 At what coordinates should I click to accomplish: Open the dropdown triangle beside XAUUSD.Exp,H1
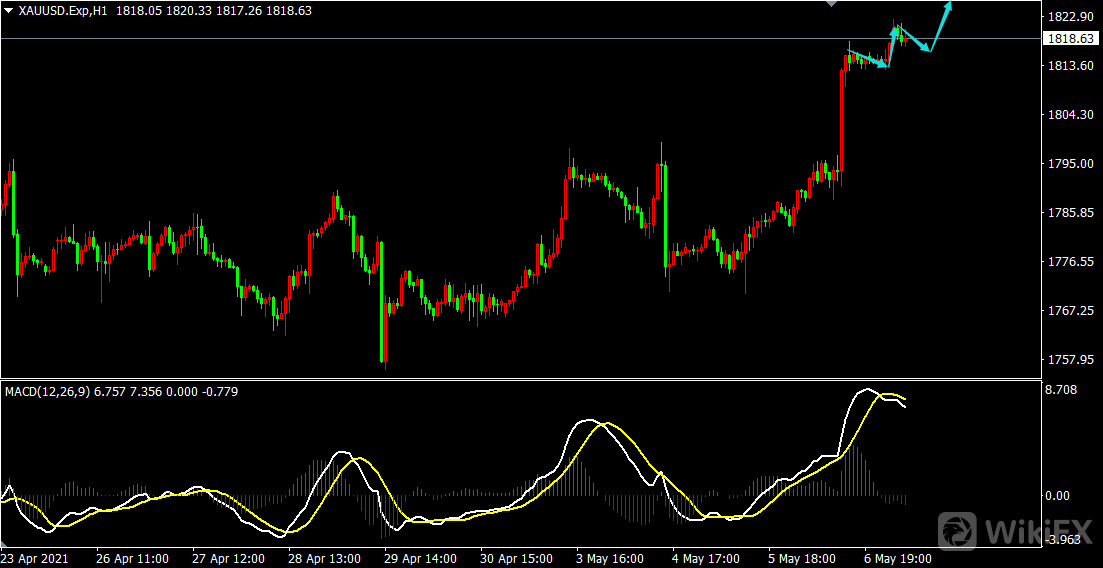click(9, 10)
